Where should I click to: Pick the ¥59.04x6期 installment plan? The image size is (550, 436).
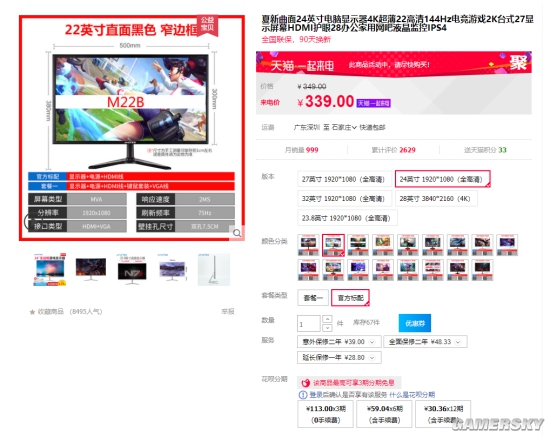coord(384,414)
